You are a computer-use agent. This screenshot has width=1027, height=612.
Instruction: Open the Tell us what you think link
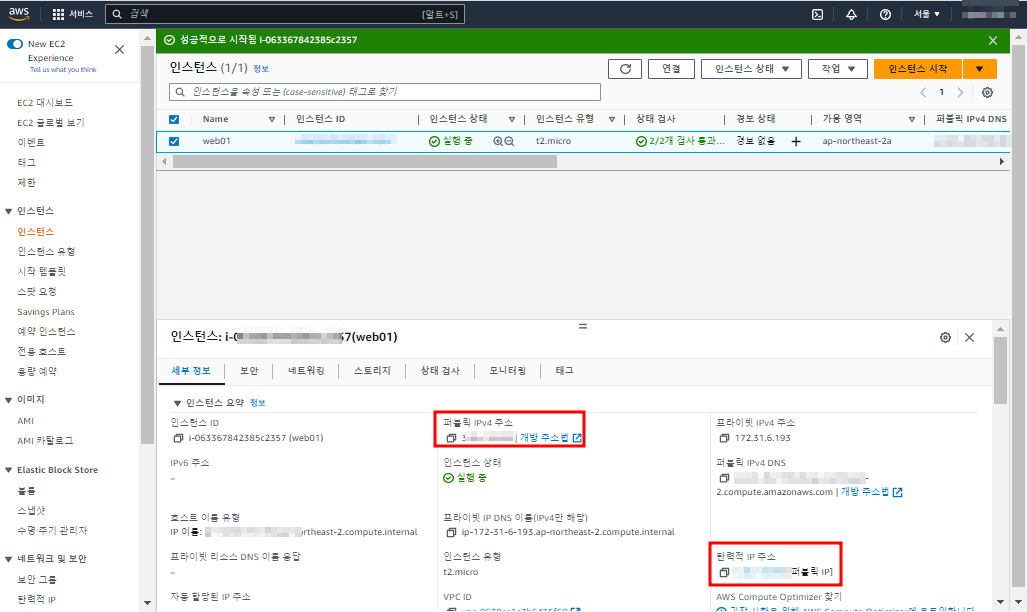[x=63, y=69]
